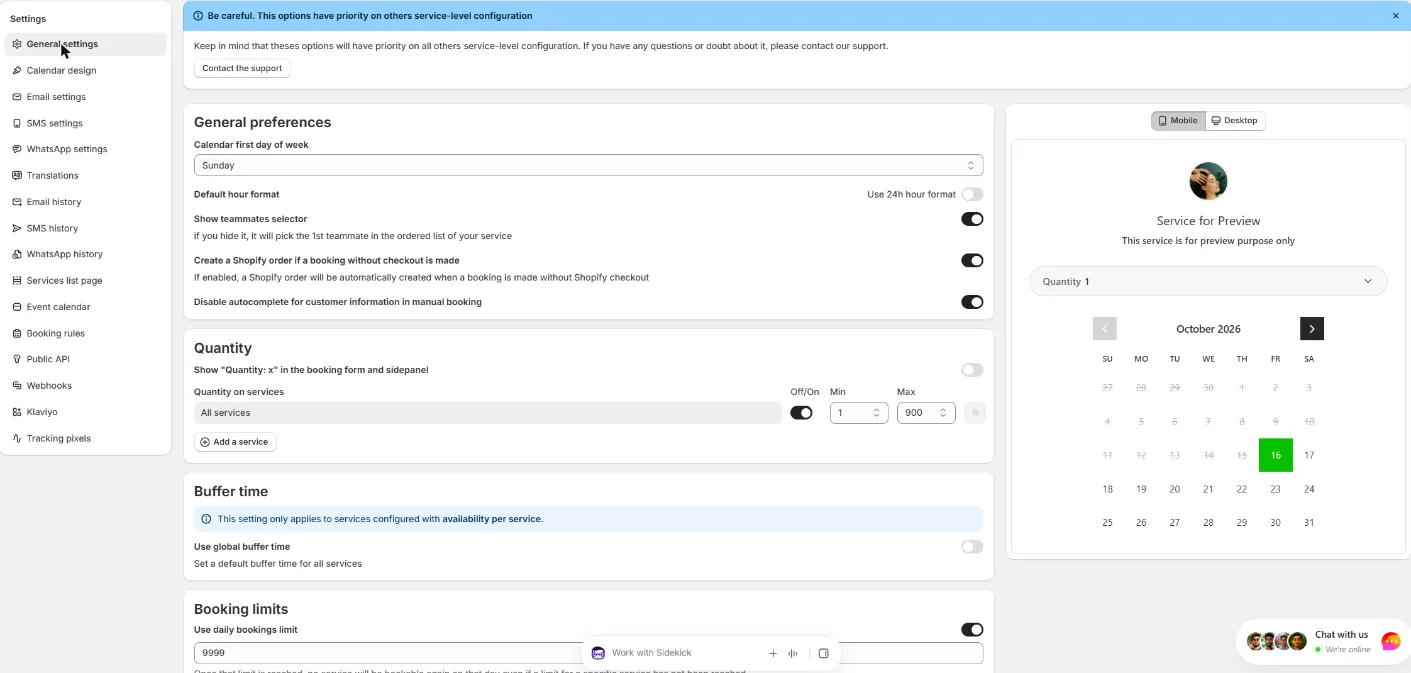1411x673 pixels.
Task: Click the Min quantity stepper field
Action: click(859, 413)
